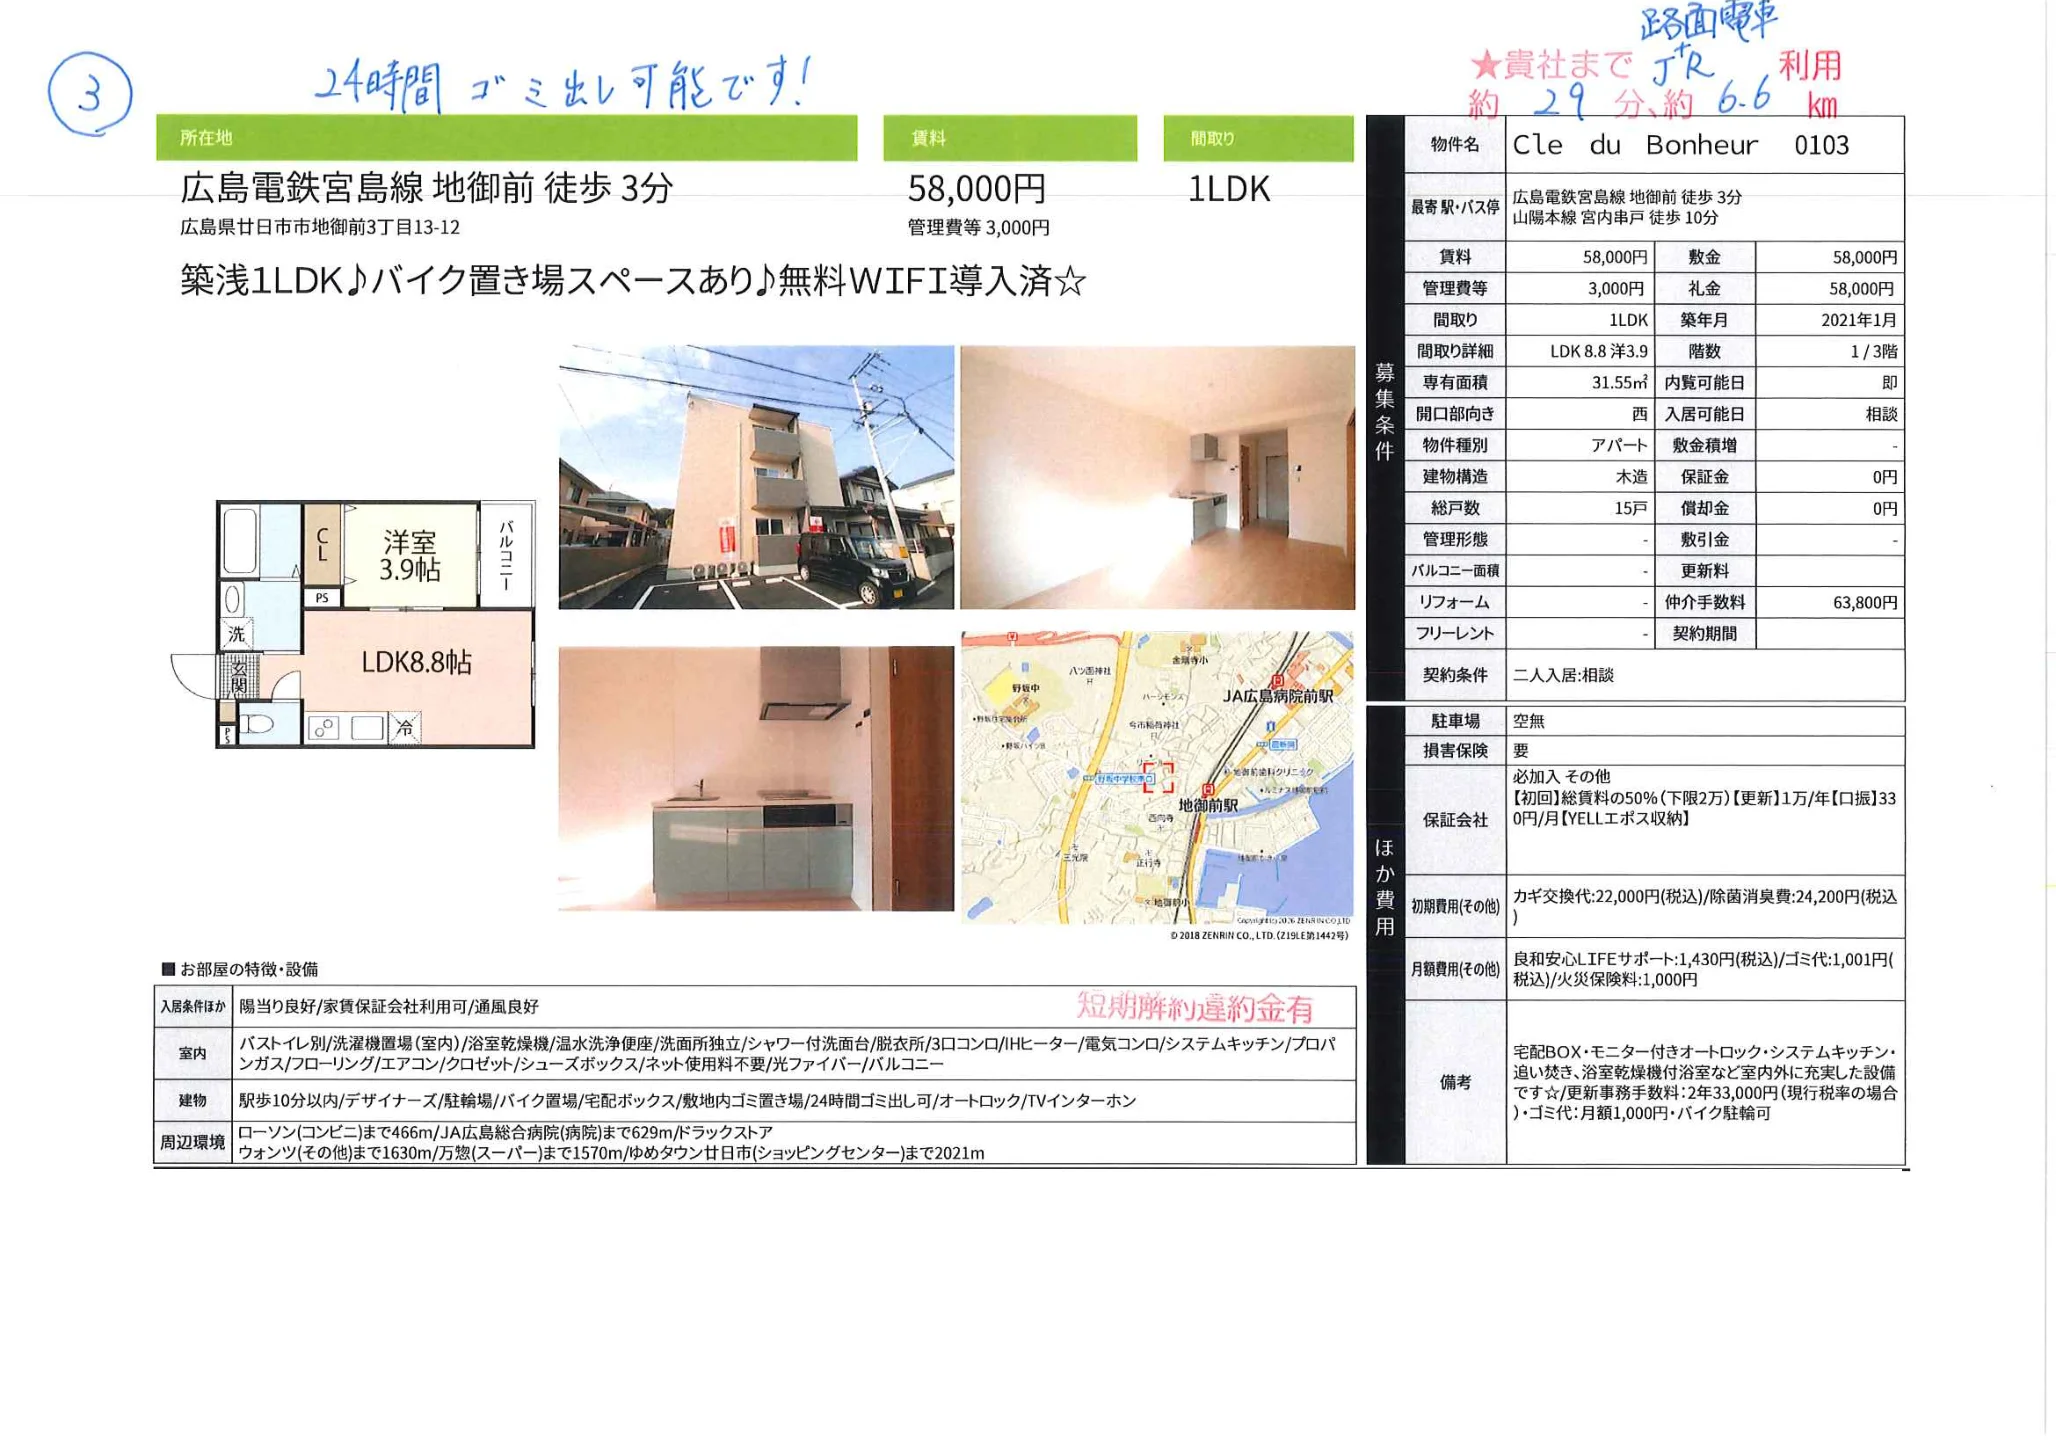
Task: Click the bathtub icon in floor plan
Action: [241, 541]
